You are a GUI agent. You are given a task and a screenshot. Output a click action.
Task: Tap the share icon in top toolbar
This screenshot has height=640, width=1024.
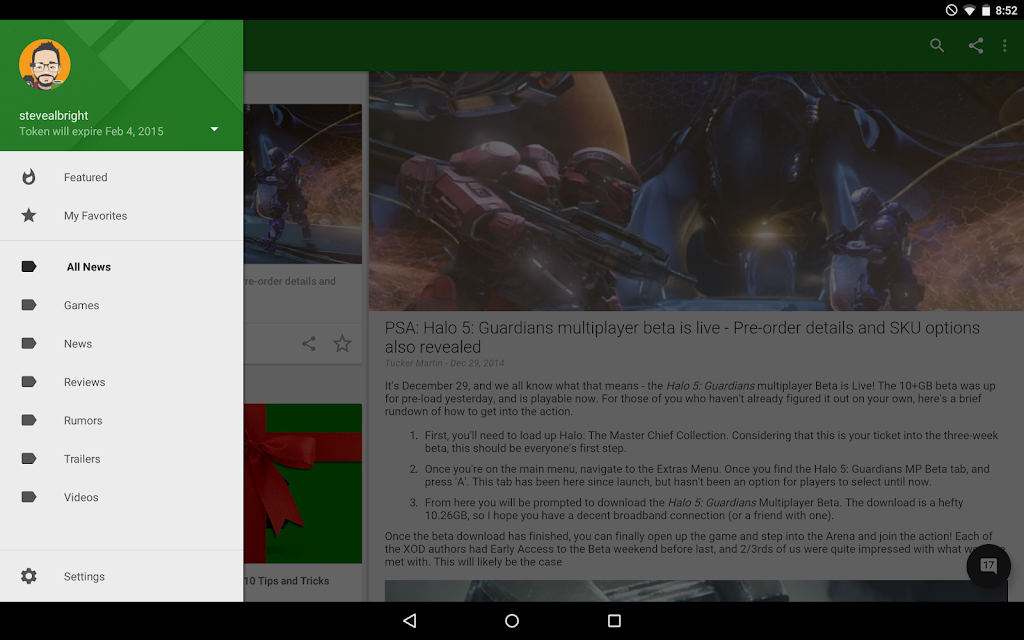976,45
